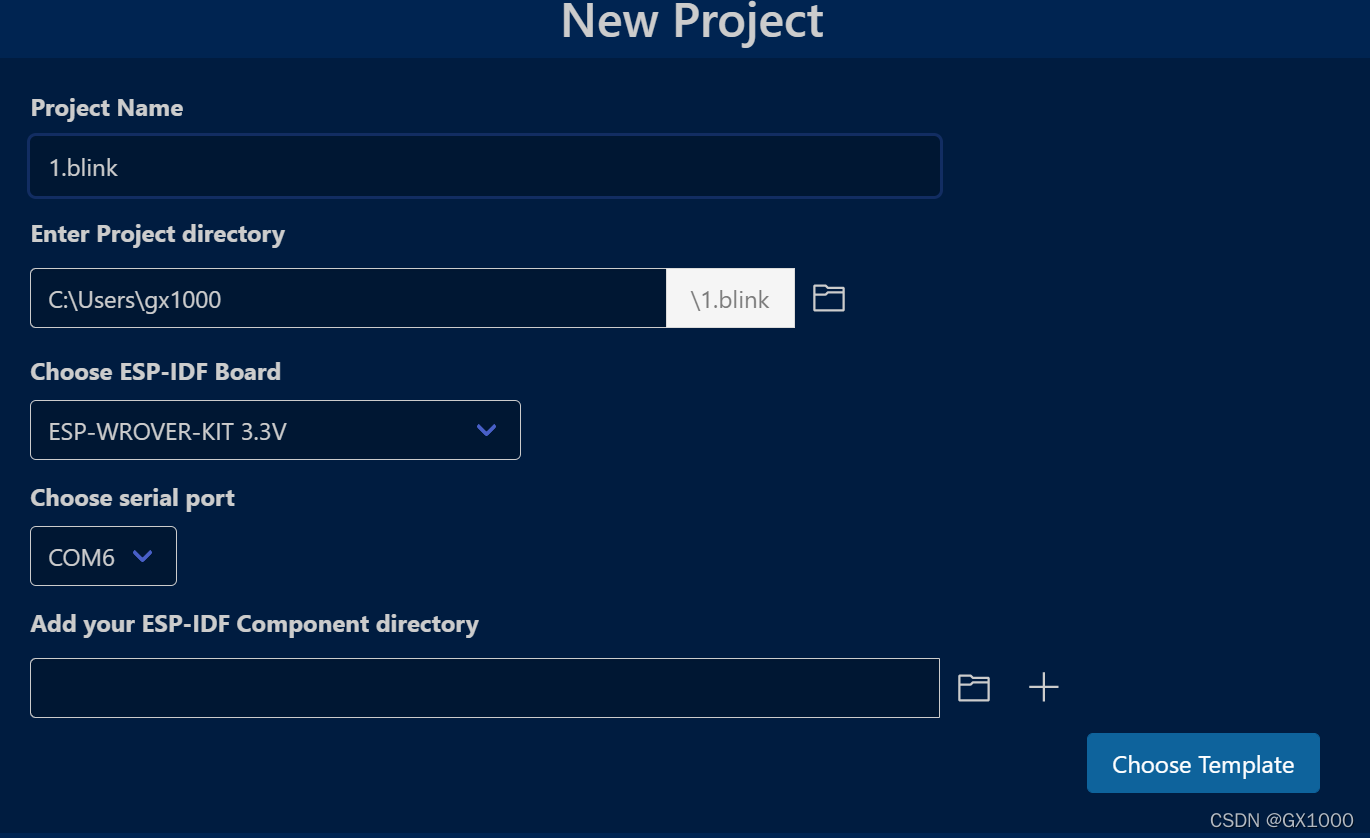The width and height of the screenshot is (1370, 838).
Task: Add component directory with plus icon
Action: click(1043, 688)
